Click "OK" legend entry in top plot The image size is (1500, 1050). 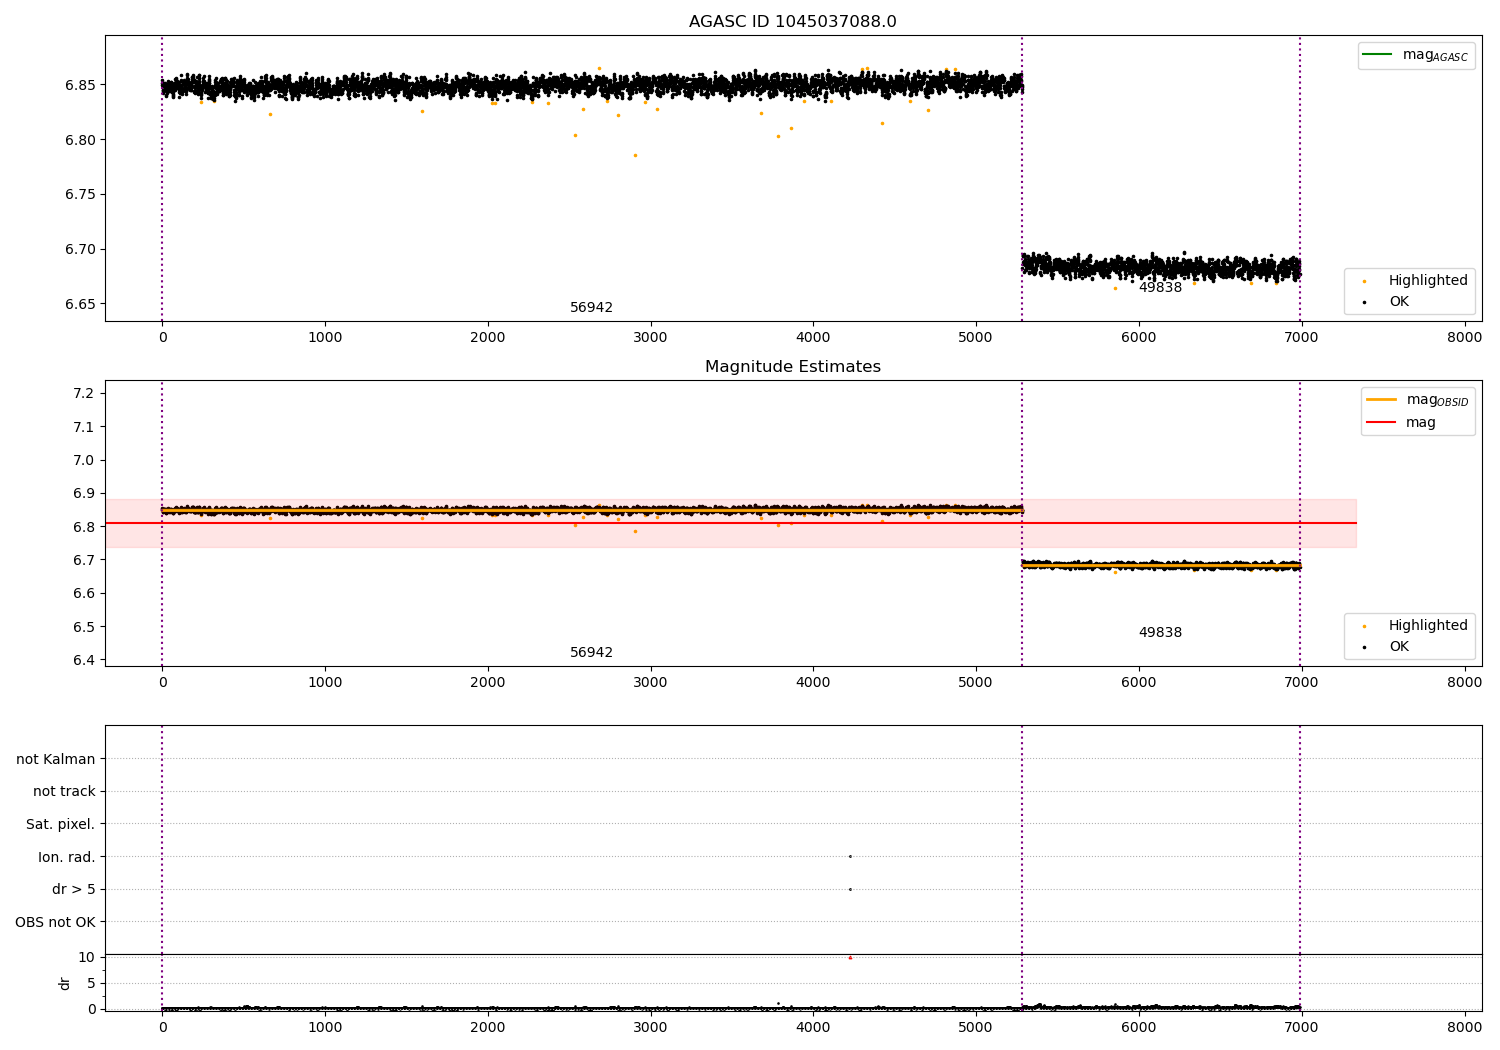[x=1399, y=302]
